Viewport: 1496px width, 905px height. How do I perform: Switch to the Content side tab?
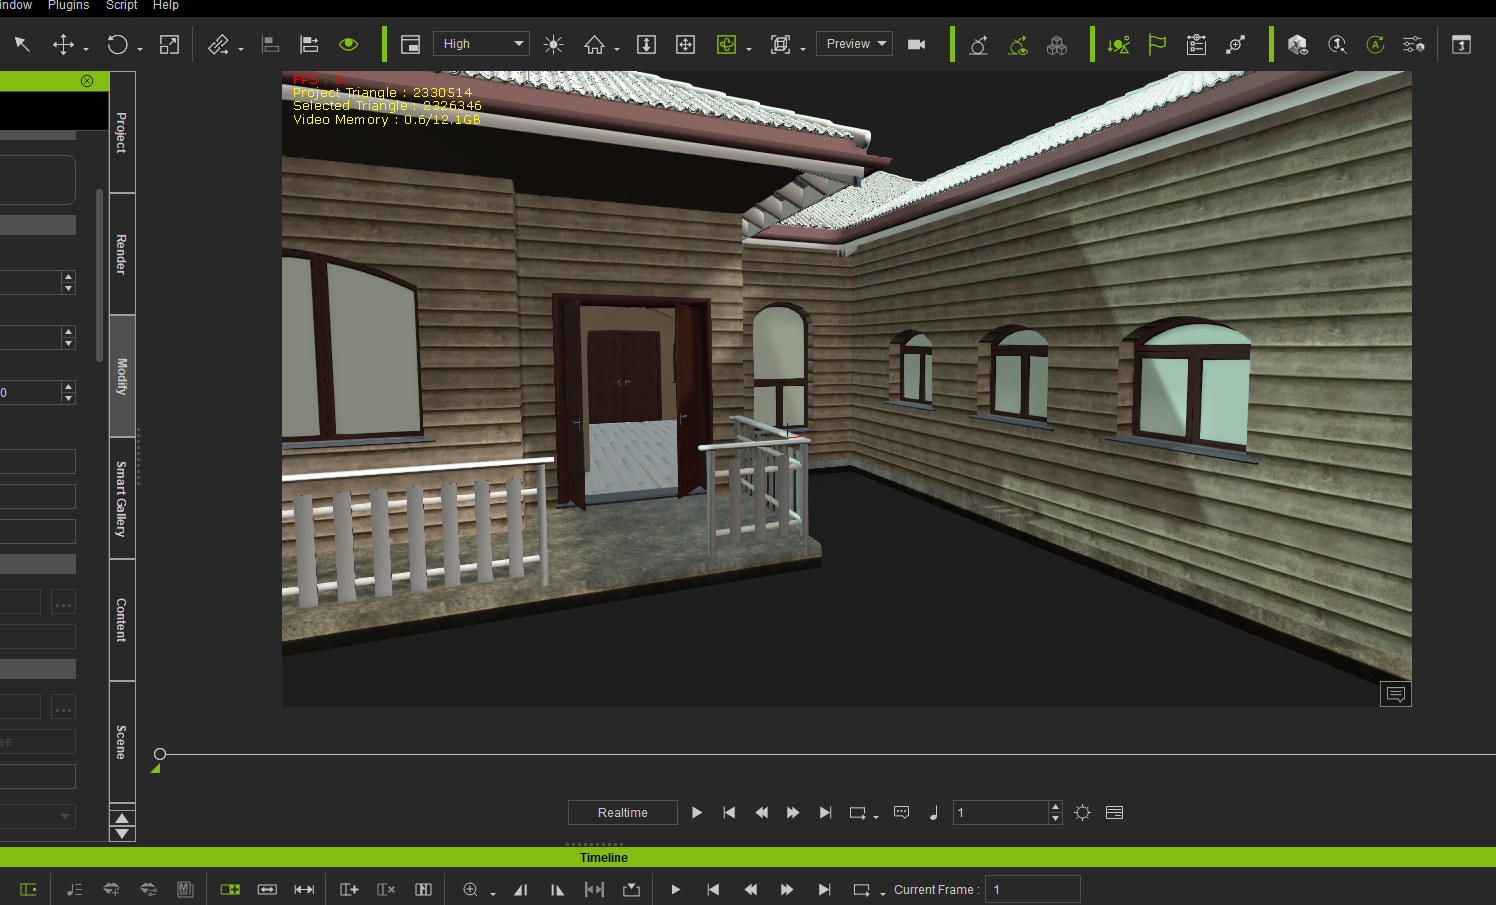click(122, 620)
